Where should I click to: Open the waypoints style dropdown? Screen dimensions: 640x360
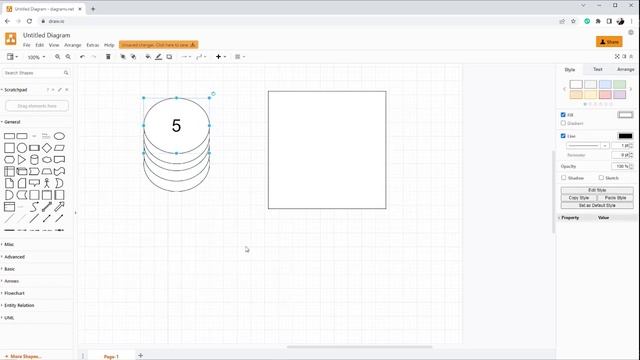[201, 57]
